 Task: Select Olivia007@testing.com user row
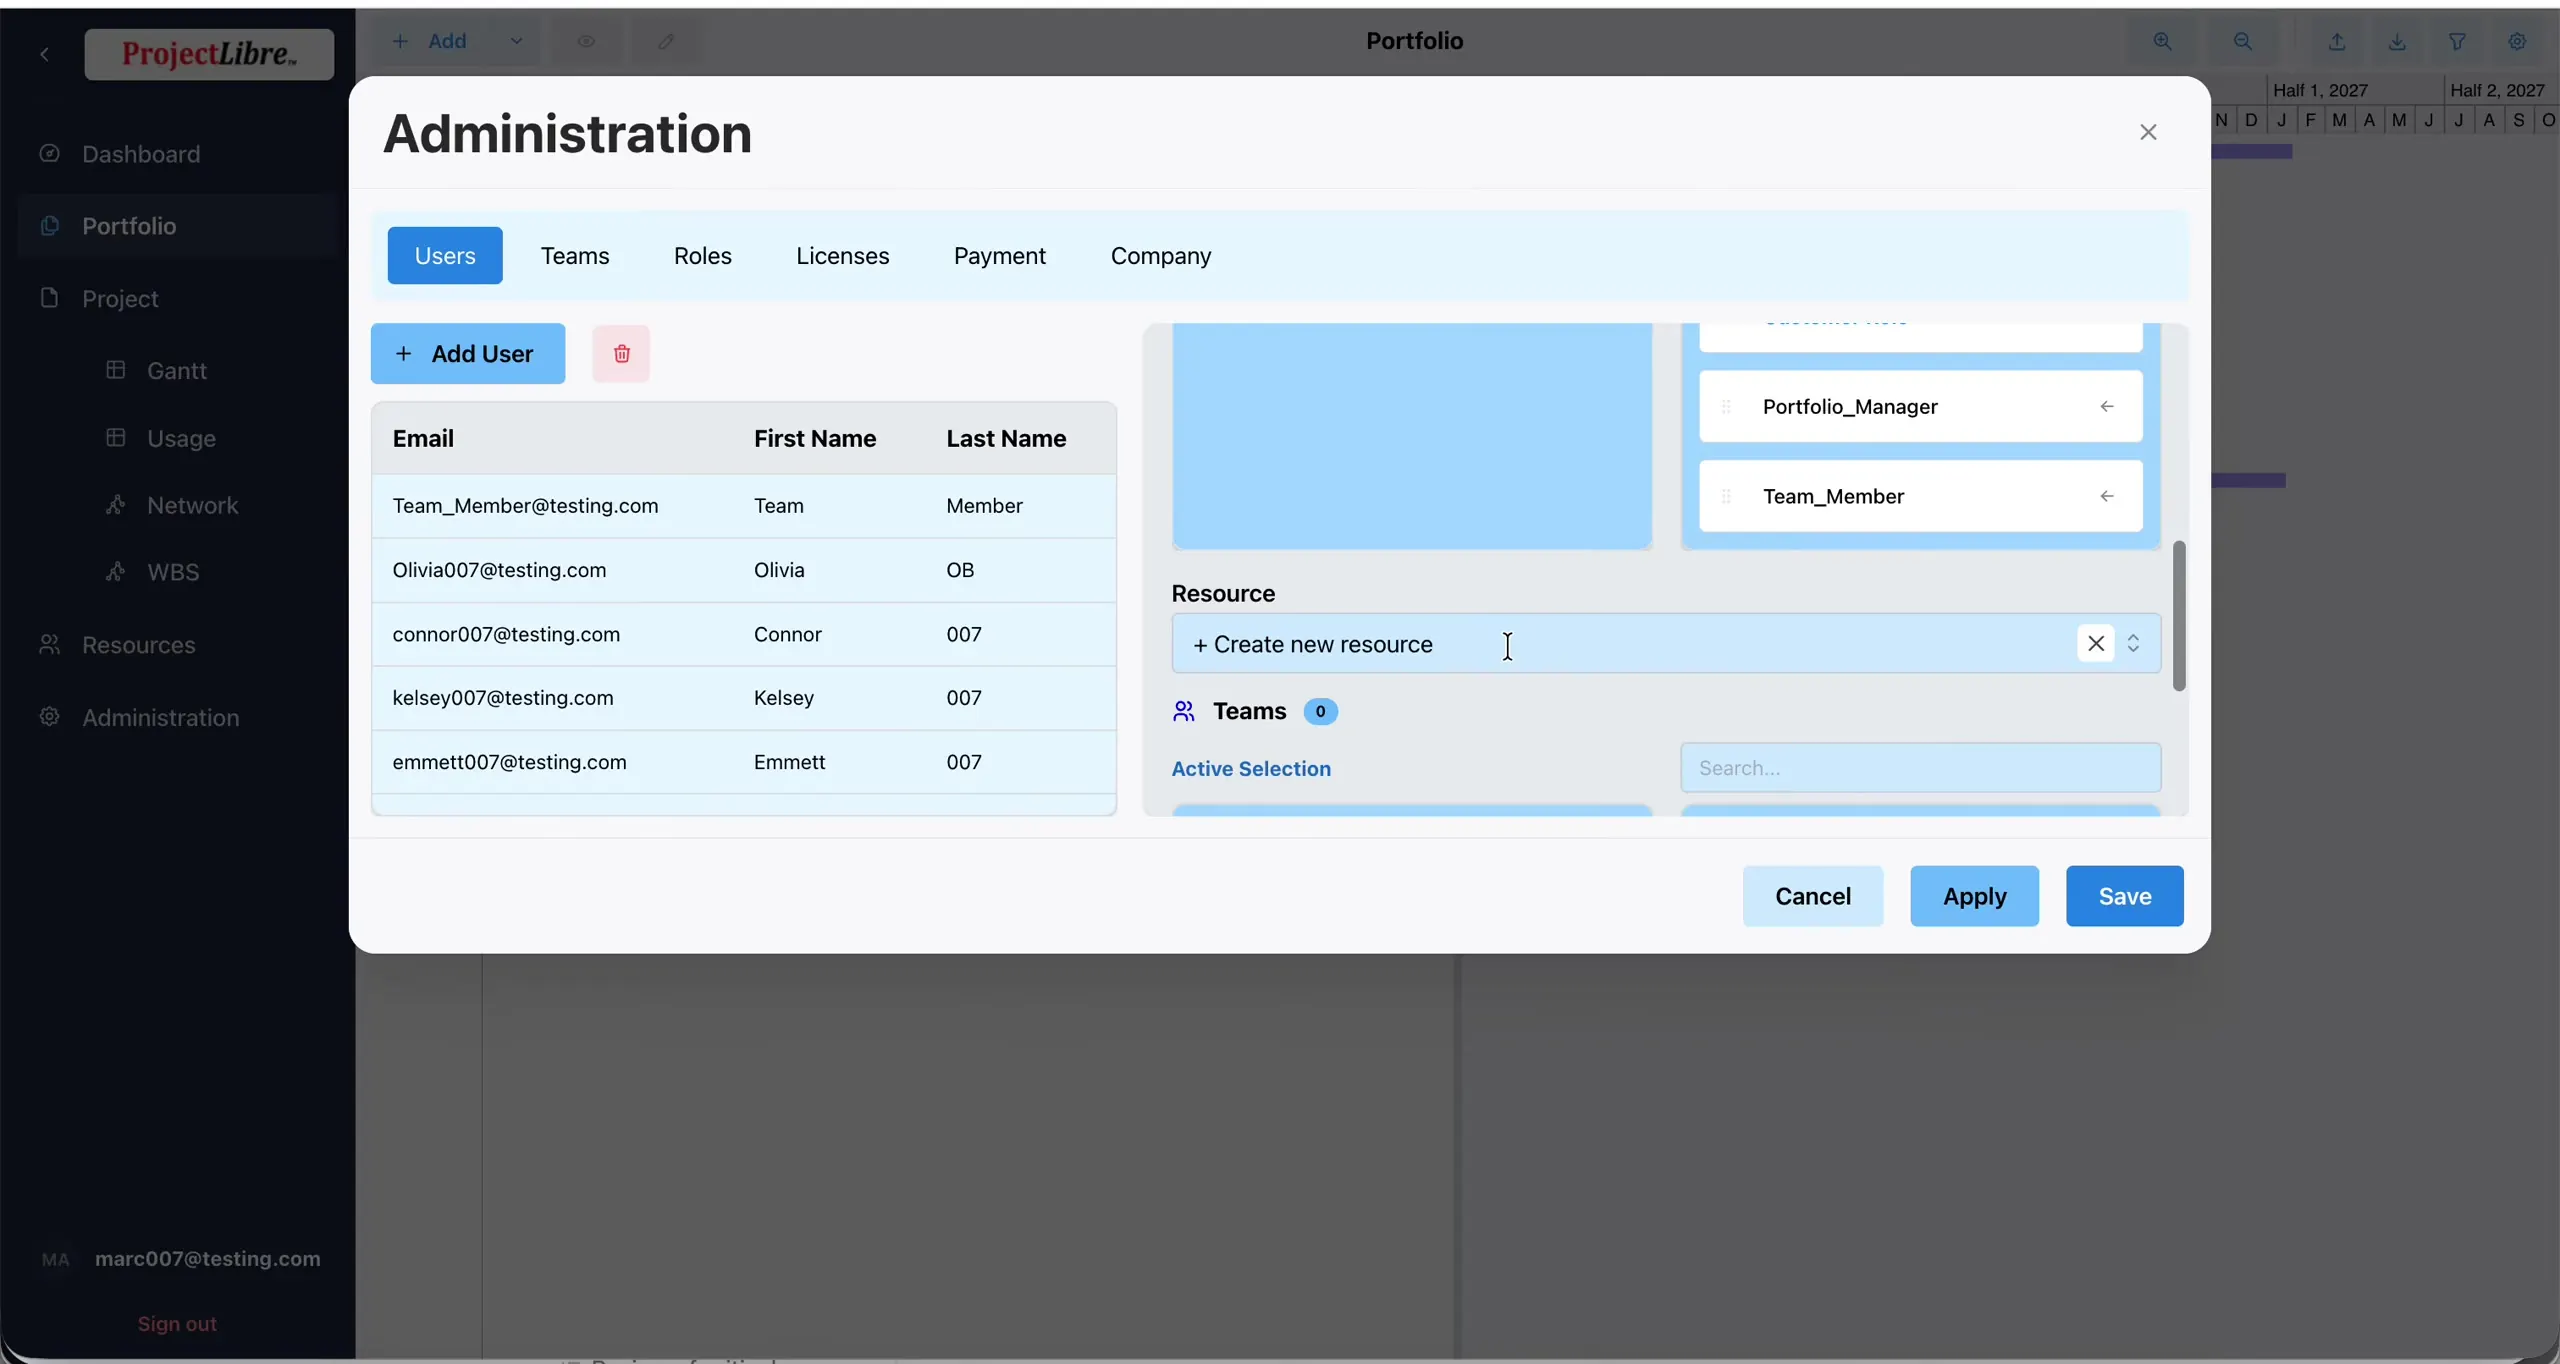[x=743, y=570]
